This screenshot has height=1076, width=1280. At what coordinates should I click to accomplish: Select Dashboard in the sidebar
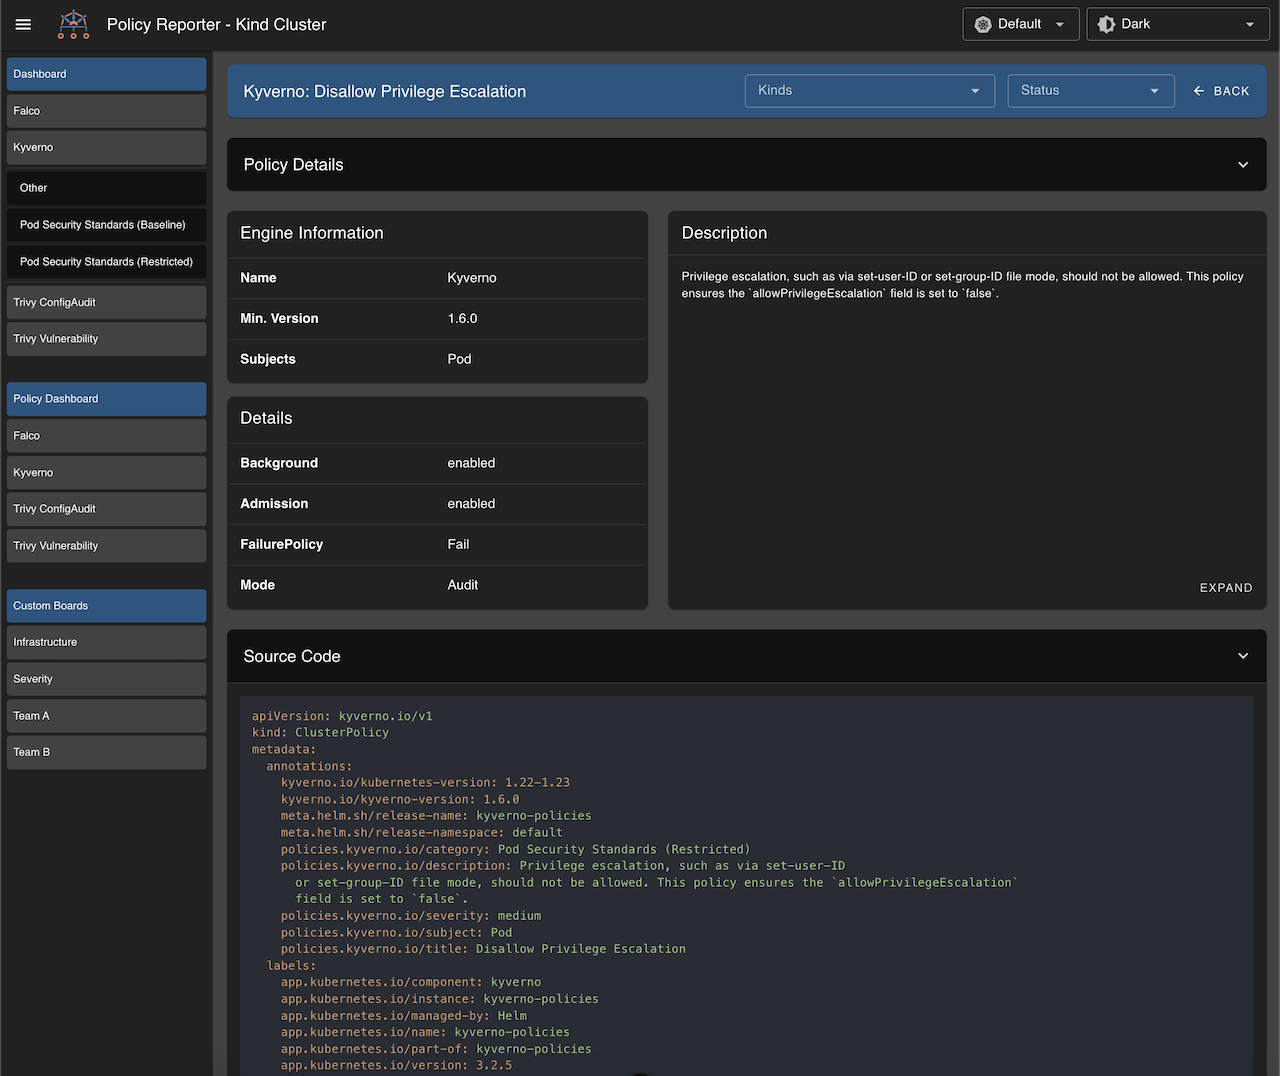pos(107,74)
